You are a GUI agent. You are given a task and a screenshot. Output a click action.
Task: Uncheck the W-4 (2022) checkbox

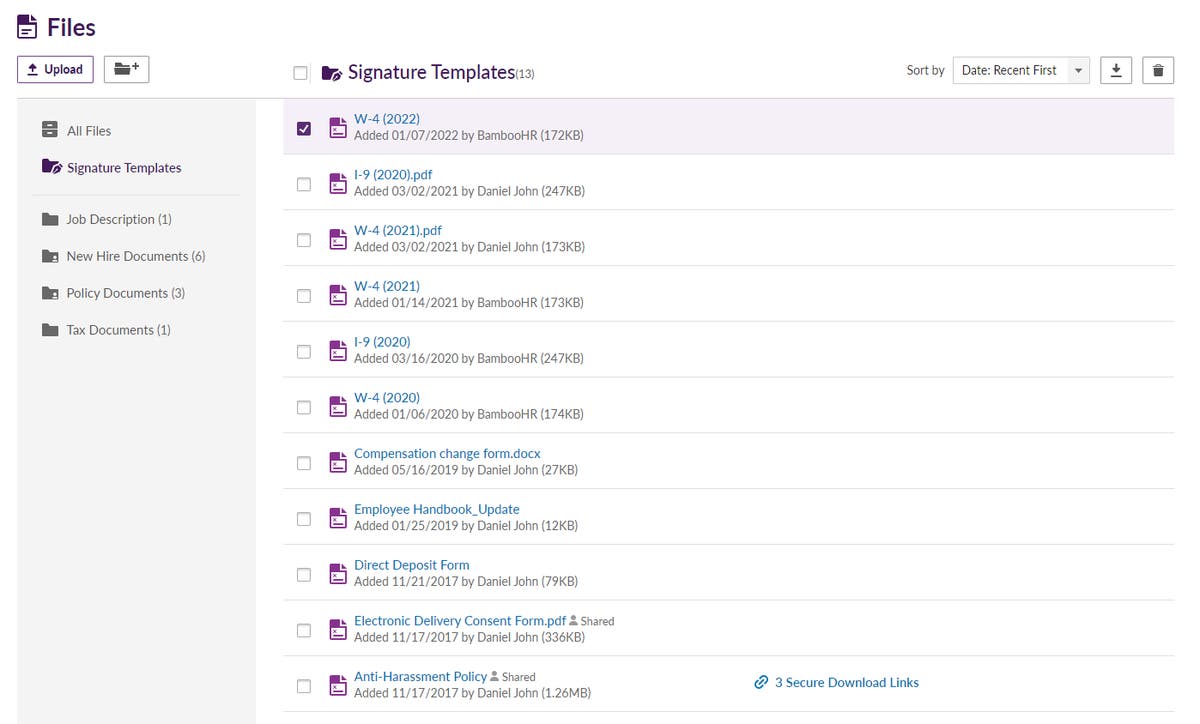tap(304, 128)
